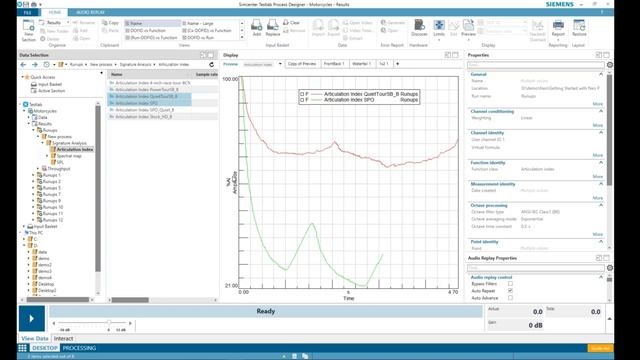Switch to the Interact tab

click(x=64, y=338)
